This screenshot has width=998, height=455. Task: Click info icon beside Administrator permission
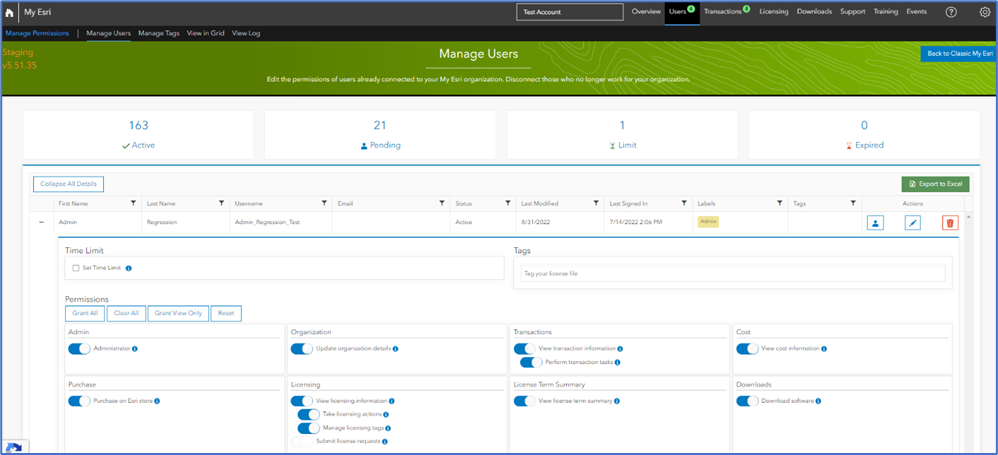point(135,349)
